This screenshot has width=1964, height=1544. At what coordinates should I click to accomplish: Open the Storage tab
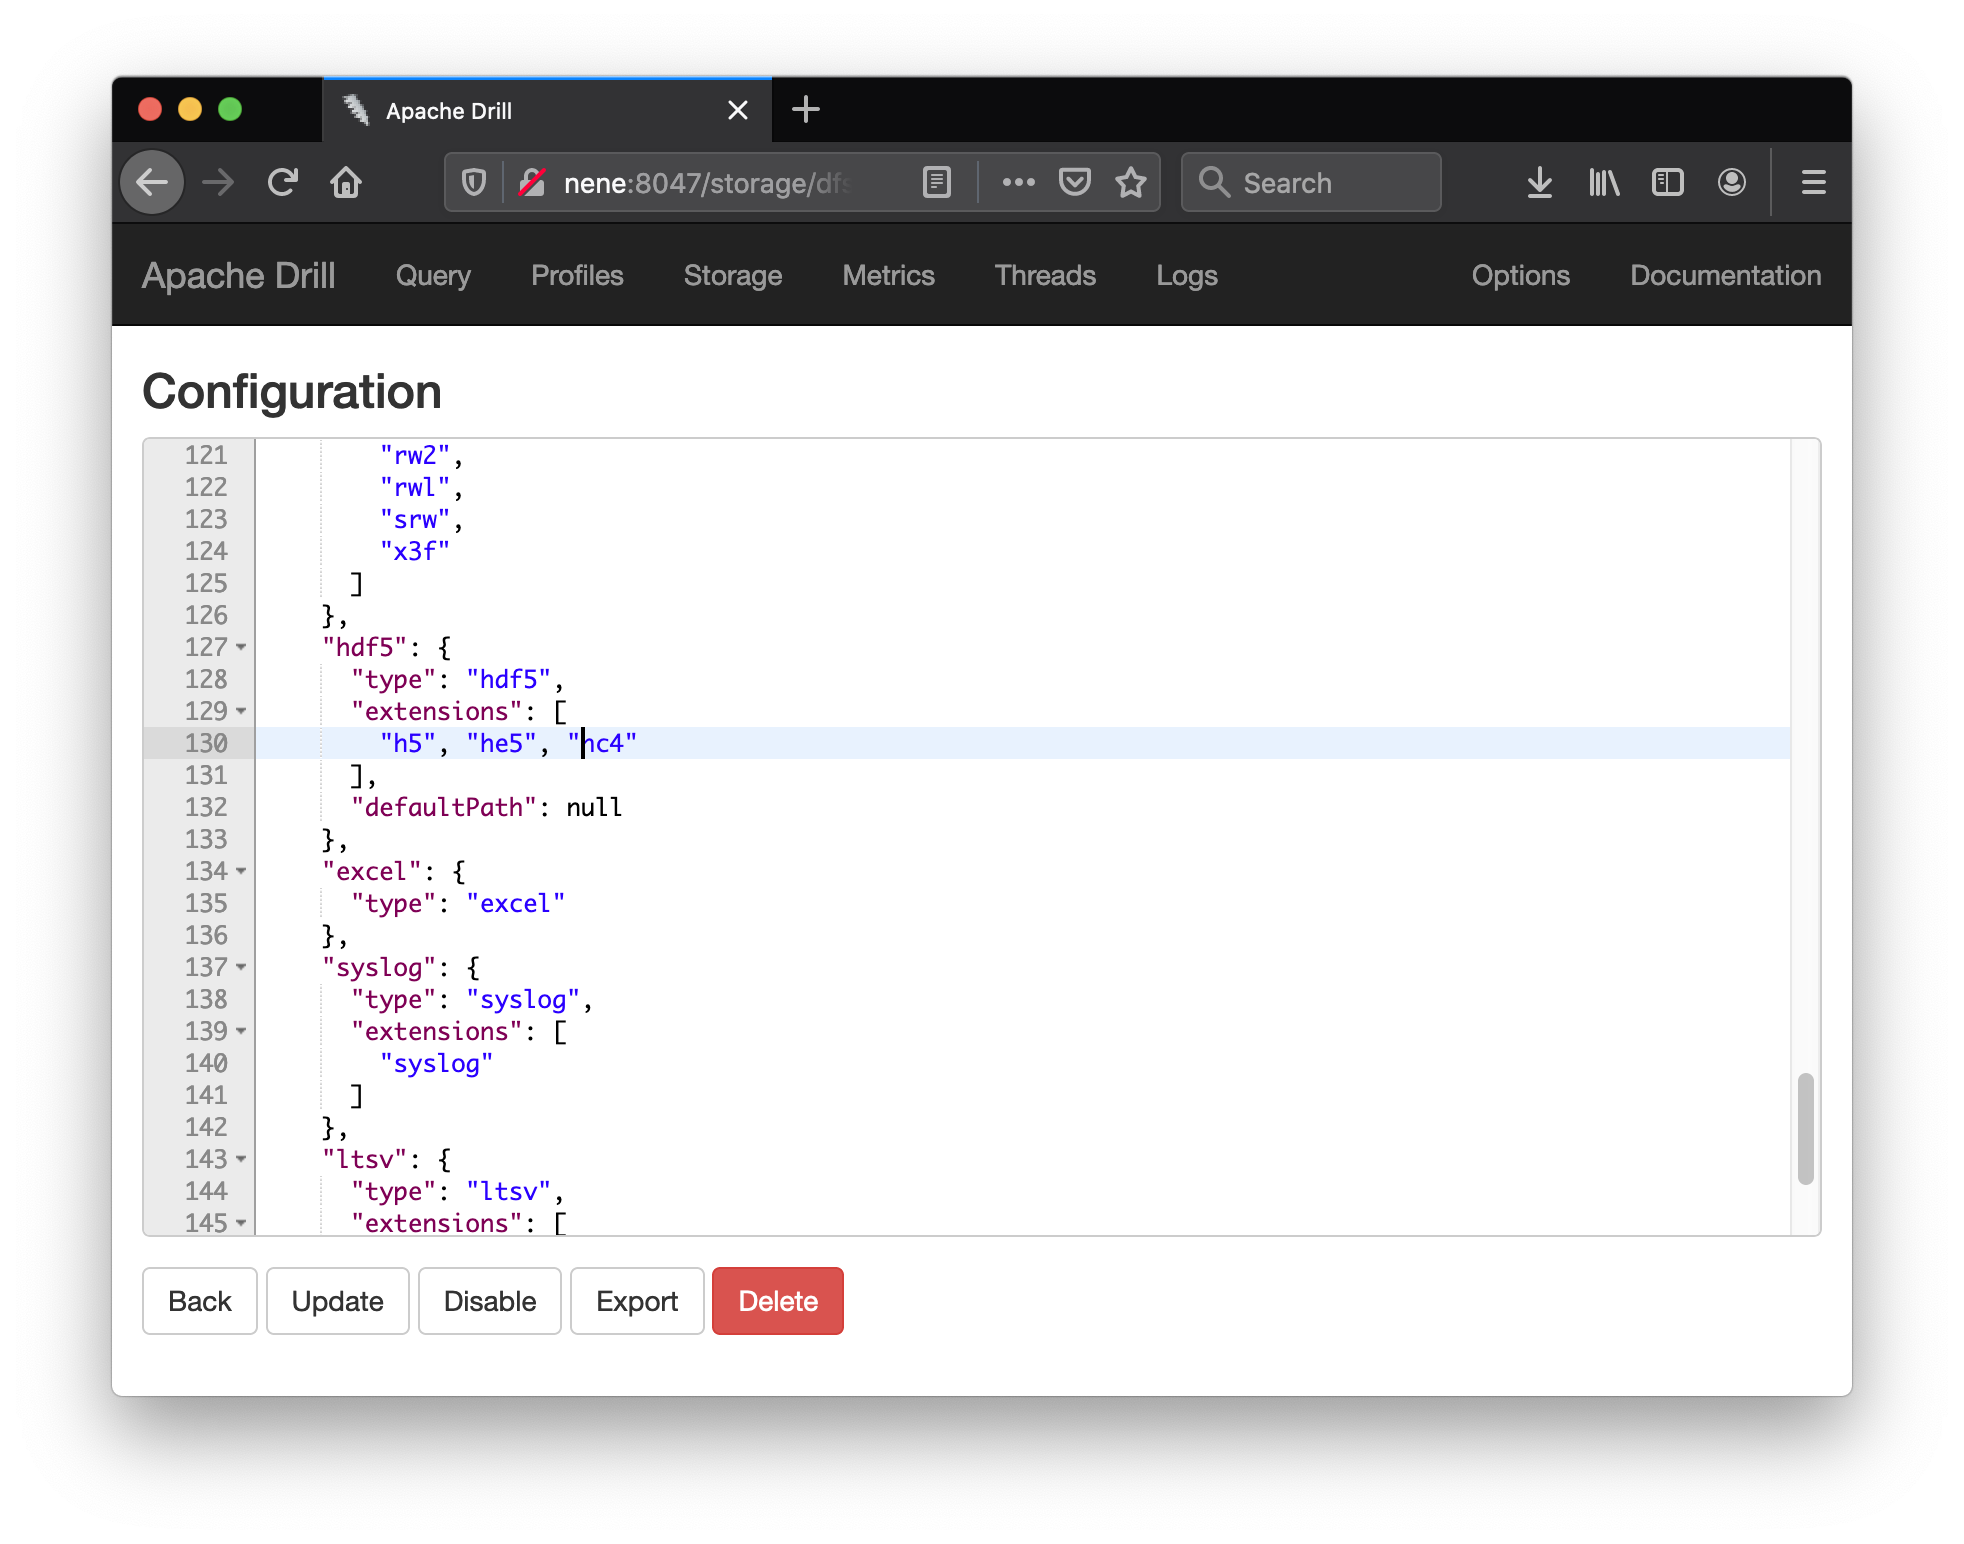click(732, 276)
